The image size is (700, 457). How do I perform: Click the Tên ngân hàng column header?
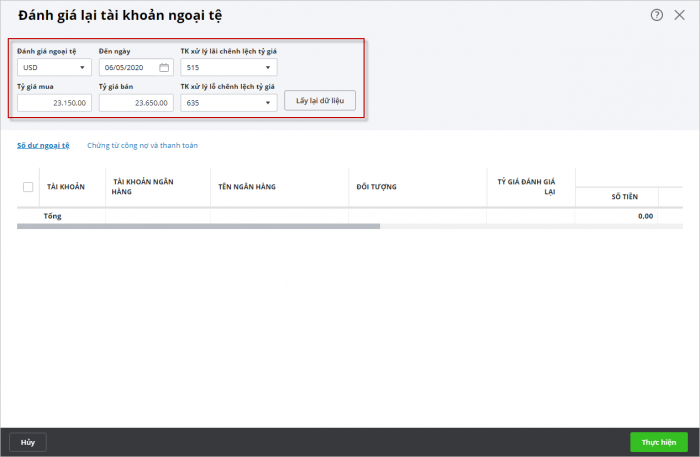tap(246, 186)
